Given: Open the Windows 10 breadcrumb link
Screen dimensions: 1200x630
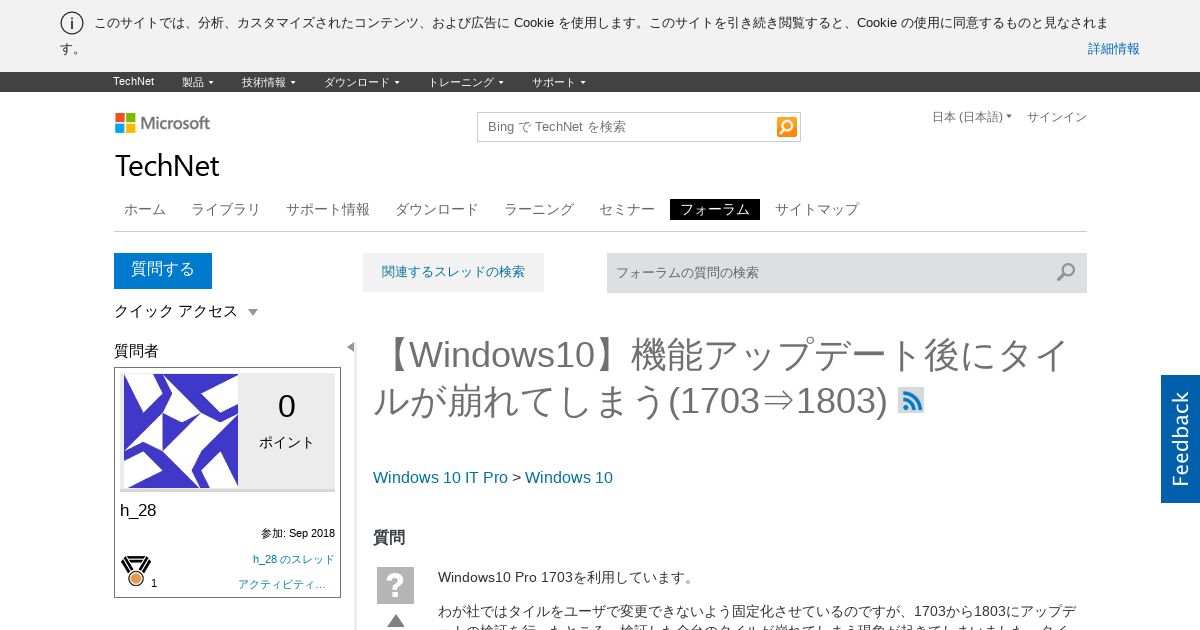Looking at the screenshot, I should coord(569,477).
